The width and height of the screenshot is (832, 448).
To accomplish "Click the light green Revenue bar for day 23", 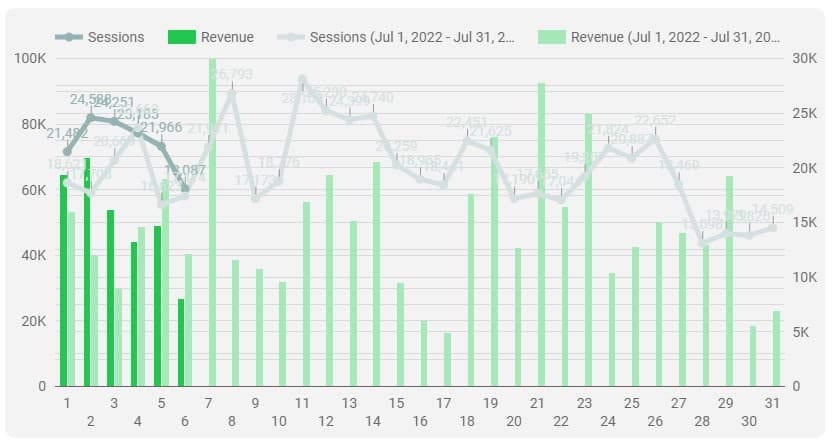I will coord(588,249).
